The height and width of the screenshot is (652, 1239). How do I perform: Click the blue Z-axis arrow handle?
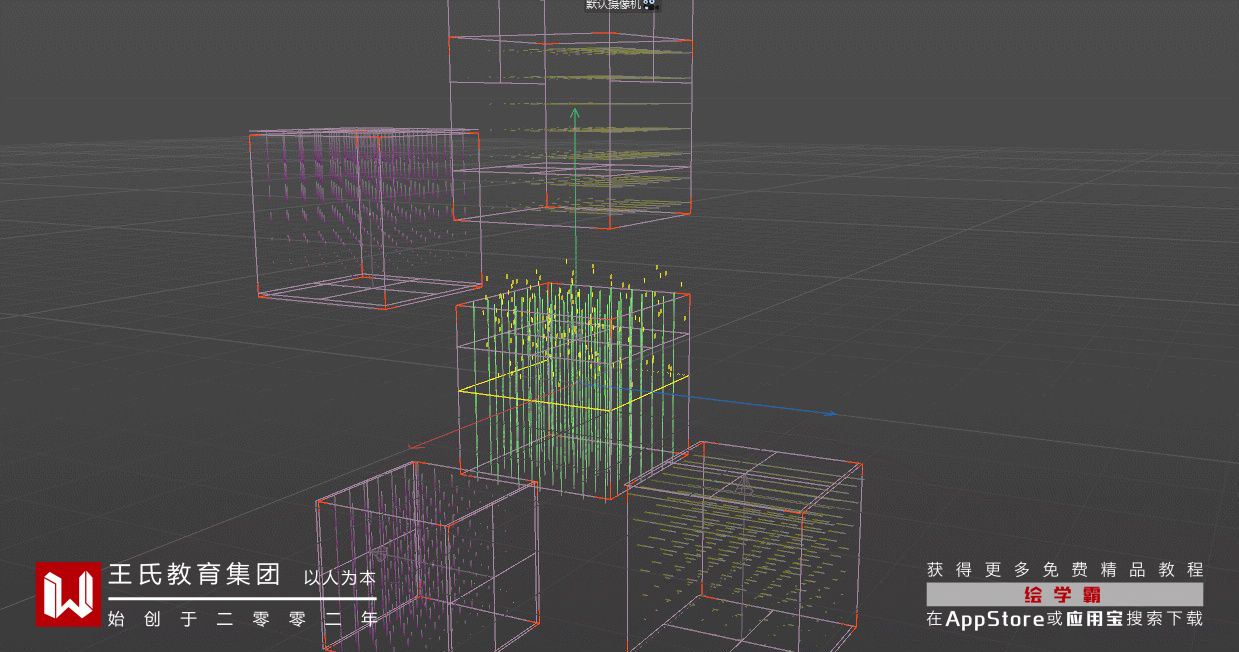tap(829, 412)
